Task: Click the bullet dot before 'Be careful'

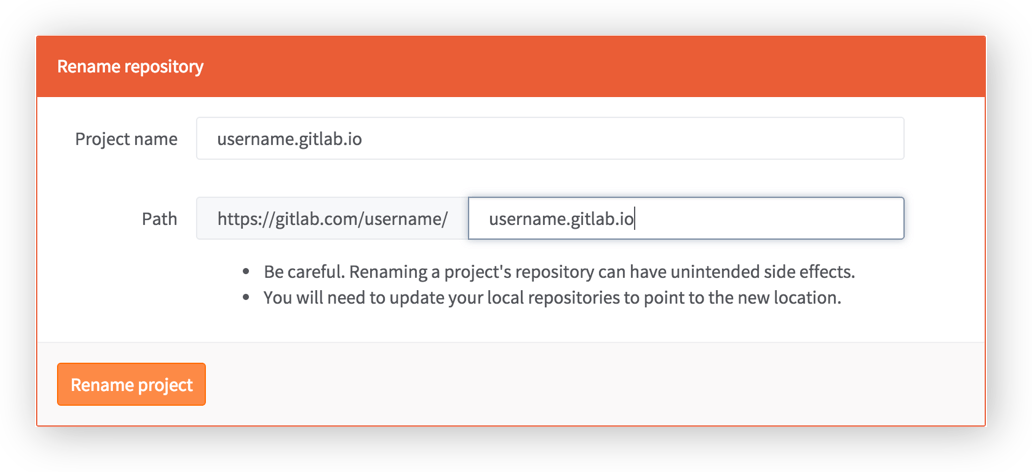Action: (246, 271)
